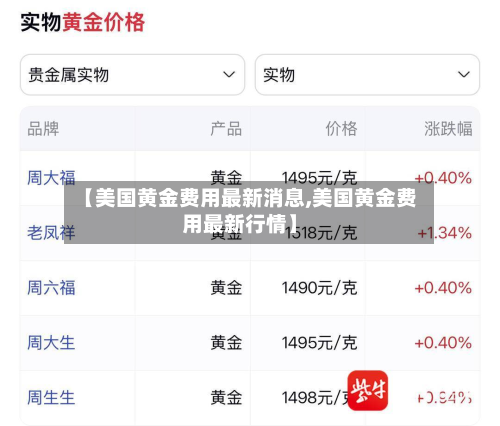Viewport: 500px width, 426px height.
Task: Open the 周六福 brand link
Action: (x=51, y=288)
